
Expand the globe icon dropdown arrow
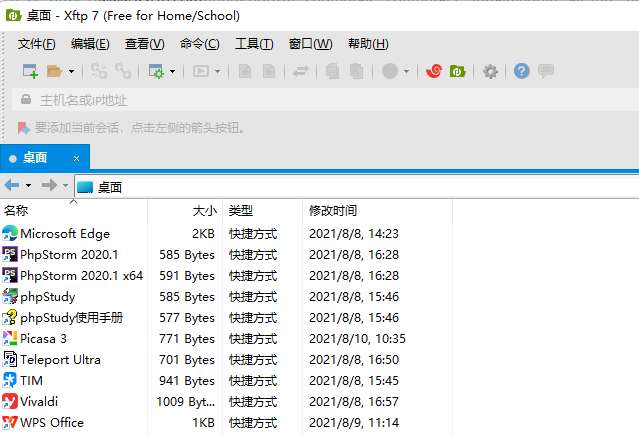406,72
